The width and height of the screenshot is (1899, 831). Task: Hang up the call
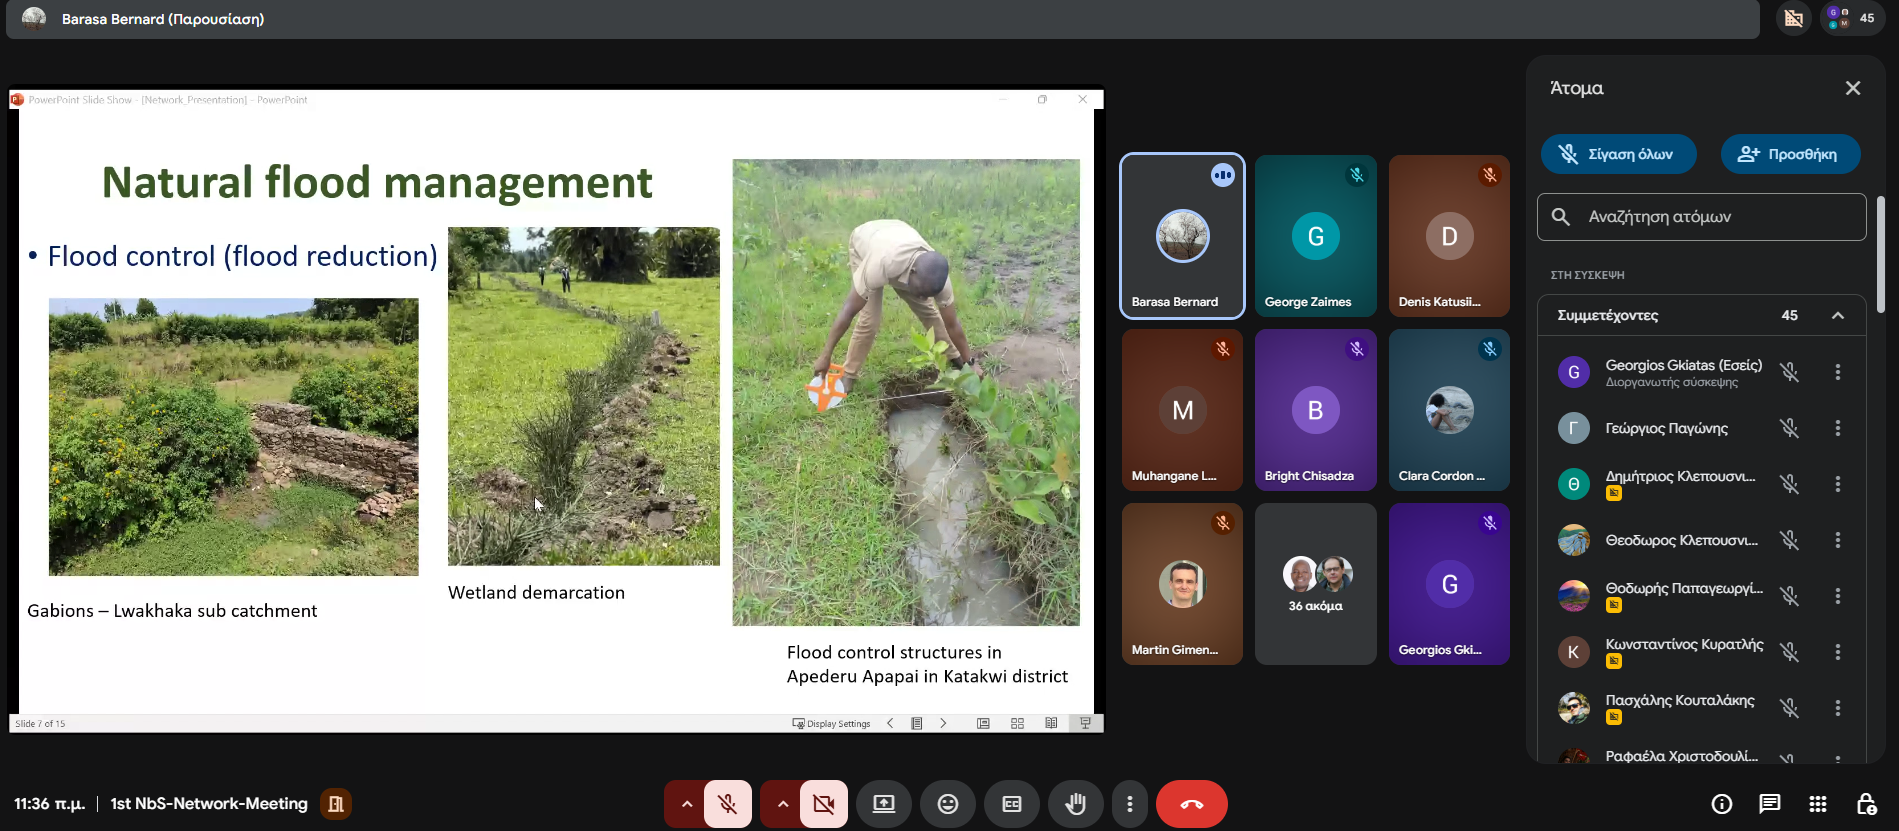[x=1191, y=804]
